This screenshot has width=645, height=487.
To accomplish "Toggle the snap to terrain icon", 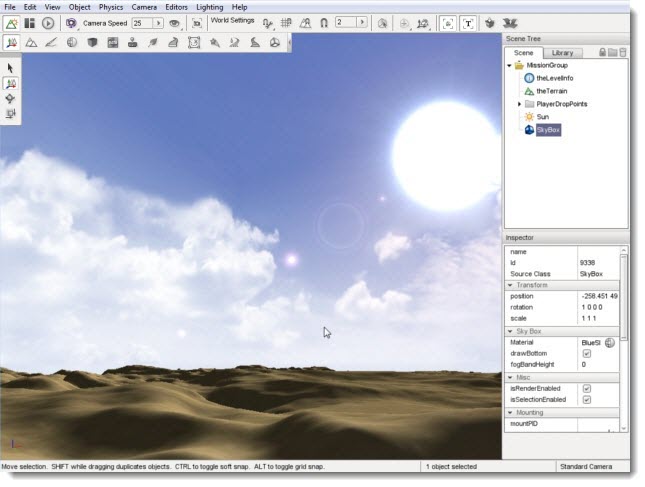I will 305,23.
